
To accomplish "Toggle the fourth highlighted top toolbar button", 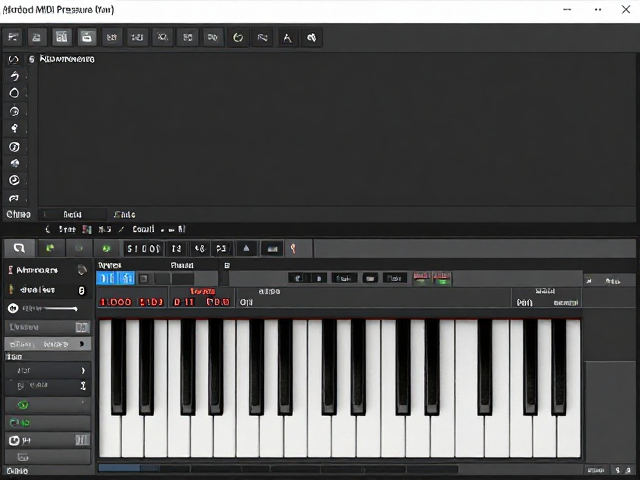I will [87, 38].
